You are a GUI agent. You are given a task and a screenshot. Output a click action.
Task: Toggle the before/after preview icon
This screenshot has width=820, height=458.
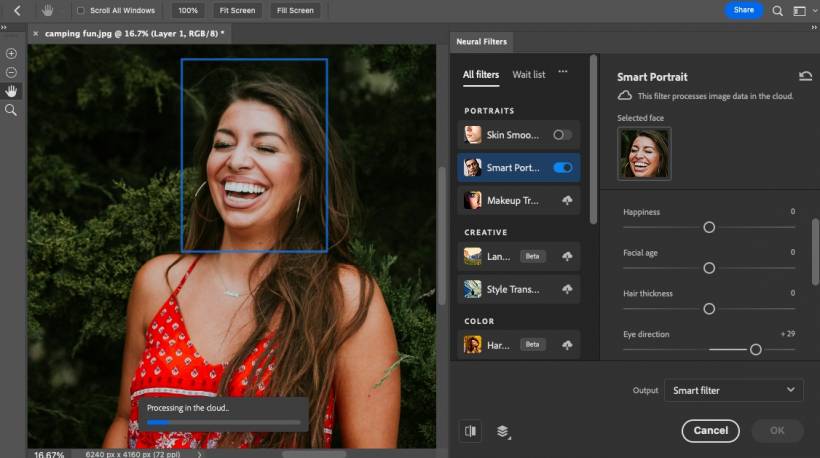470,431
